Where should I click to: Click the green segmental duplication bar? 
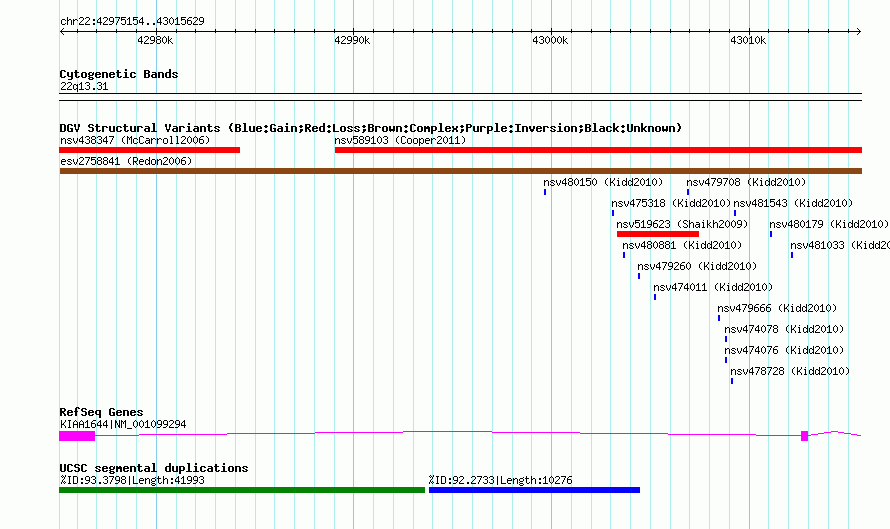click(x=242, y=490)
